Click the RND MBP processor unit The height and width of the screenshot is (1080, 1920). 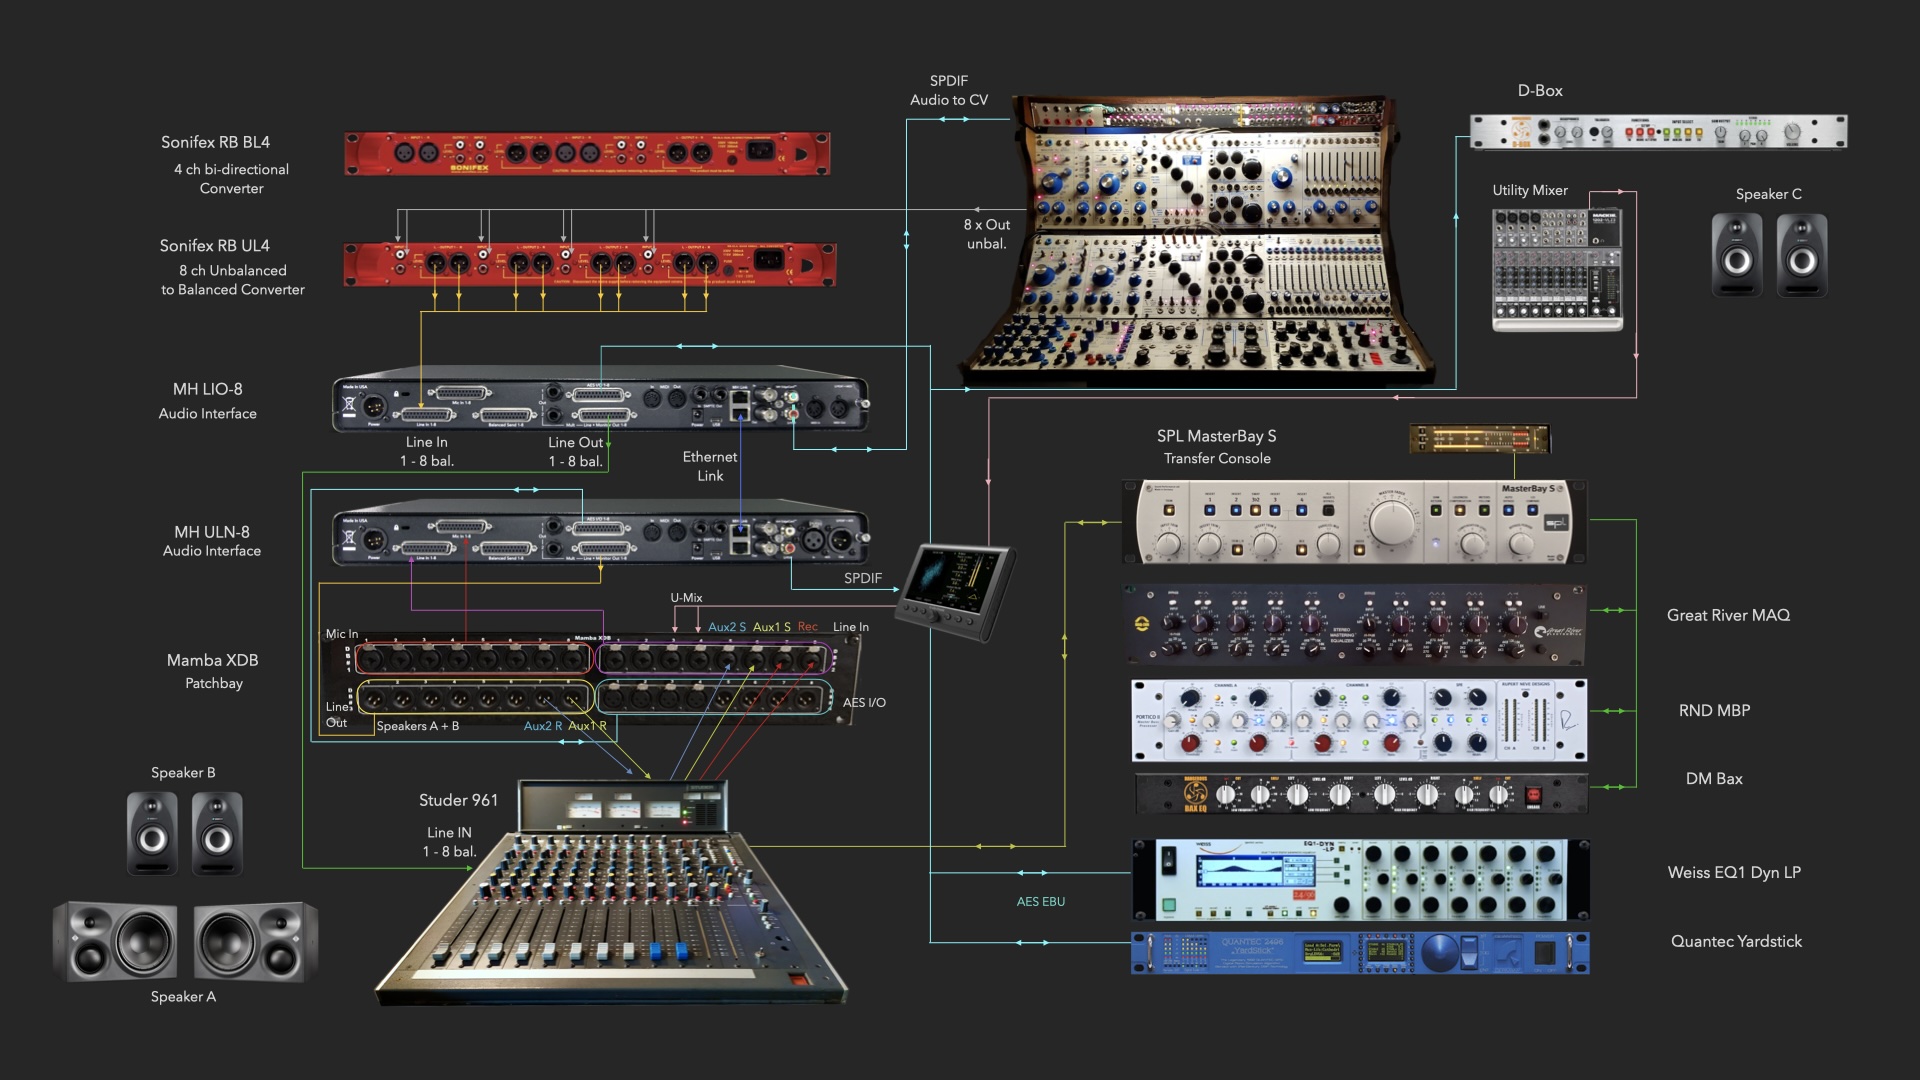click(x=1358, y=720)
